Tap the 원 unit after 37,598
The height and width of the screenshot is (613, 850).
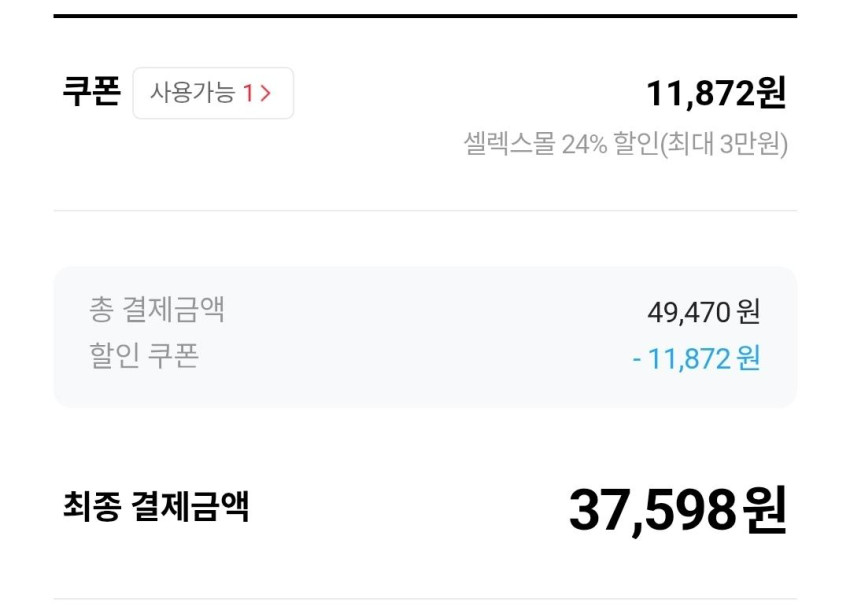[x=765, y=510]
